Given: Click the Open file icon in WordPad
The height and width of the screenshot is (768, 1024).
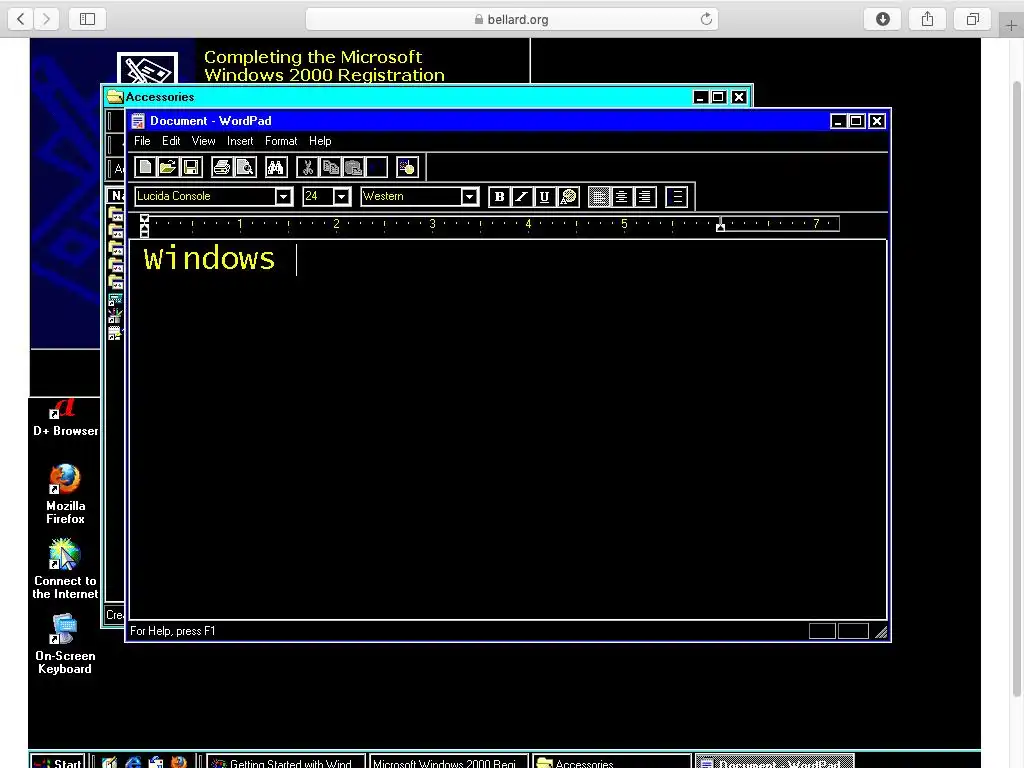Looking at the screenshot, I should click(x=168, y=167).
